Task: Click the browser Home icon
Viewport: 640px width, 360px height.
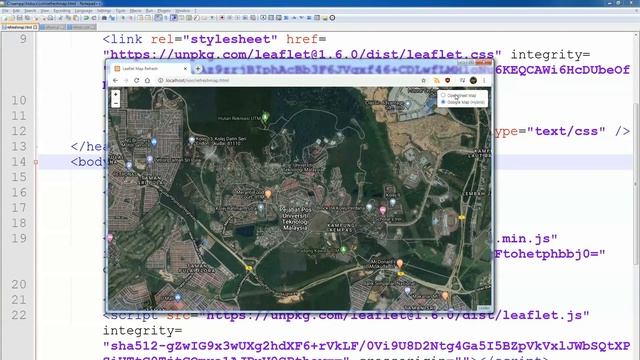Action: point(147,80)
